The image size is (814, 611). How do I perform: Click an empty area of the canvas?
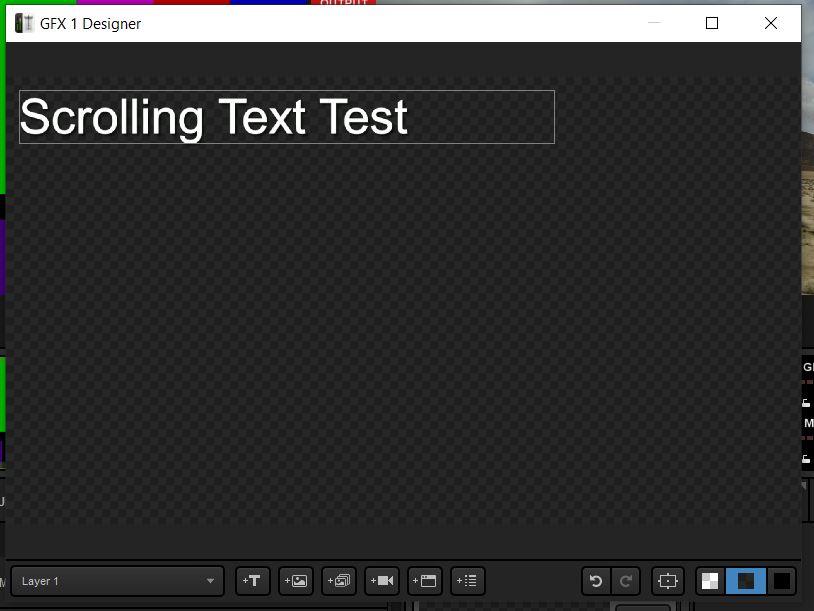click(x=400, y=350)
